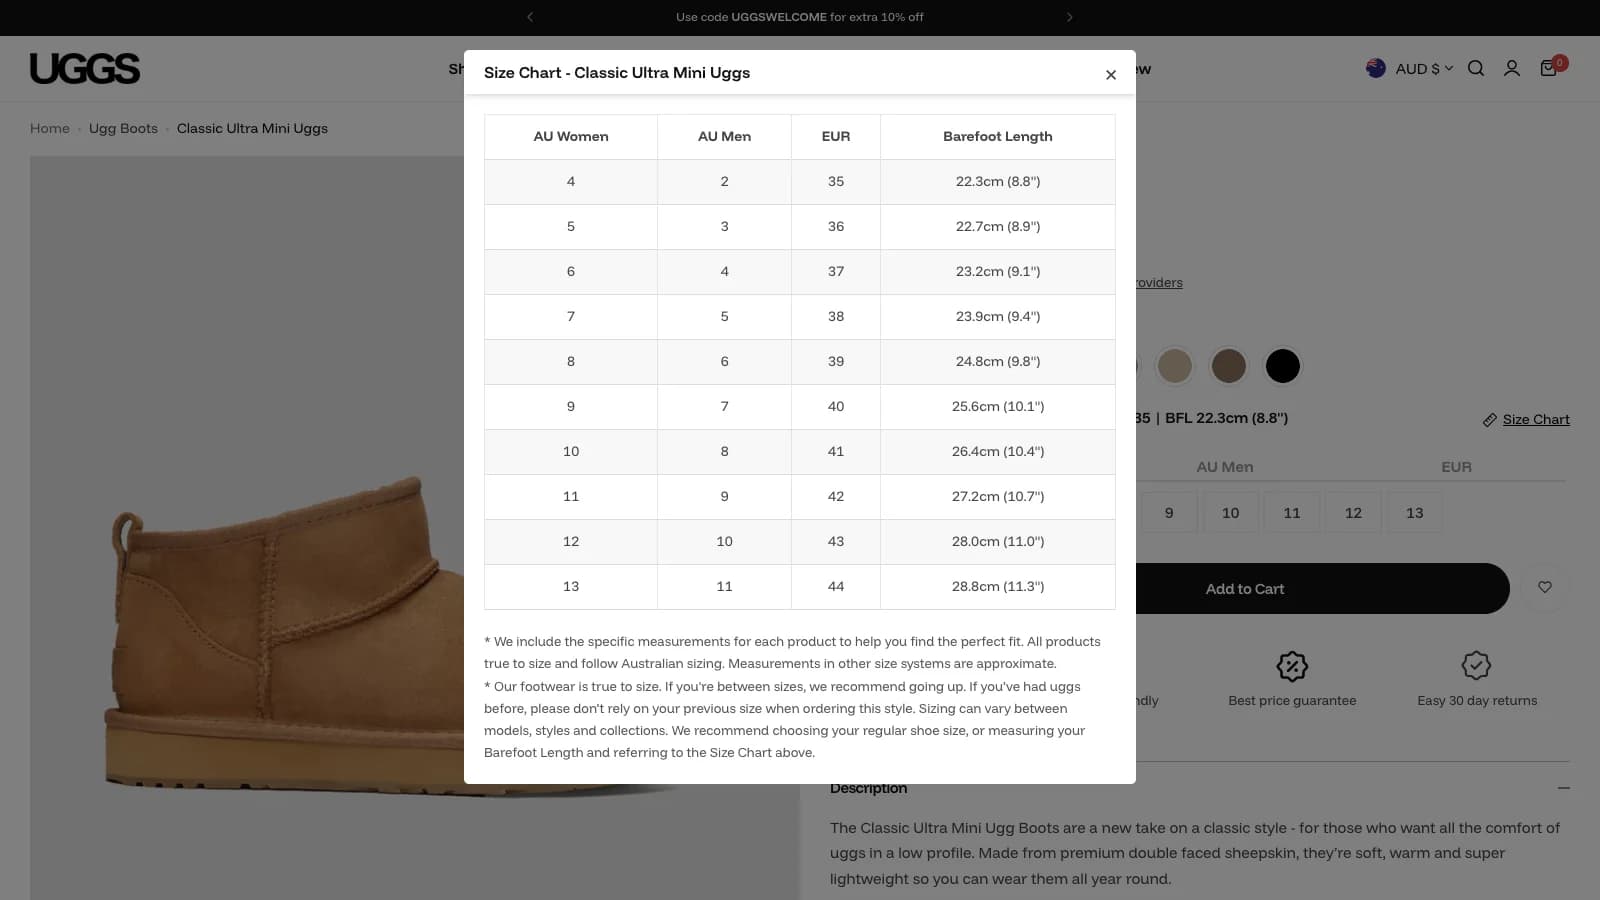Switch to AU Men size tab

(x=1225, y=467)
